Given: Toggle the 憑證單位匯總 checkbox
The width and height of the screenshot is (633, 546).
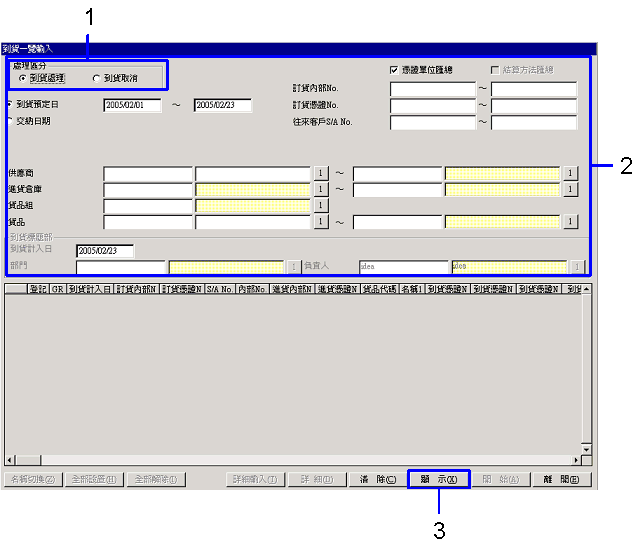Looking at the screenshot, I should click(394, 70).
